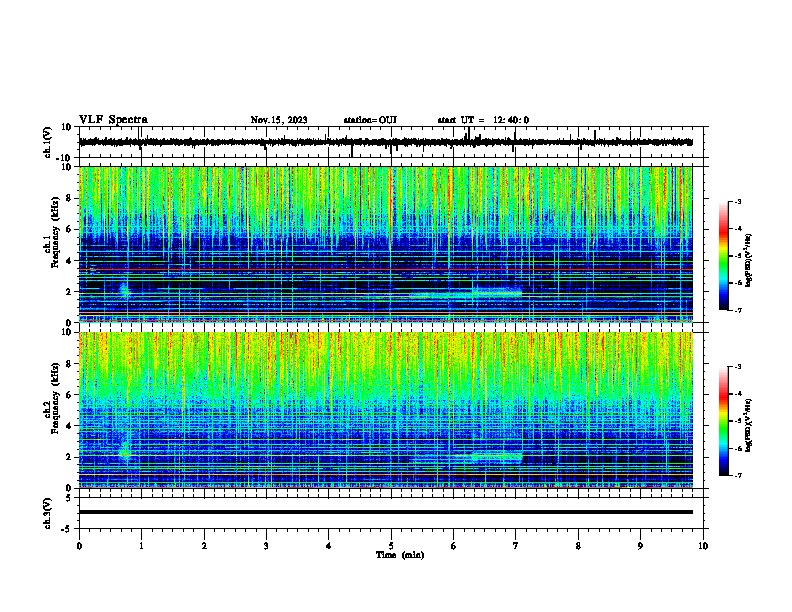792x612 pixels.
Task: Click the "6" kHz tick on ch.2 spectrogram axis
Action: (x=70, y=395)
